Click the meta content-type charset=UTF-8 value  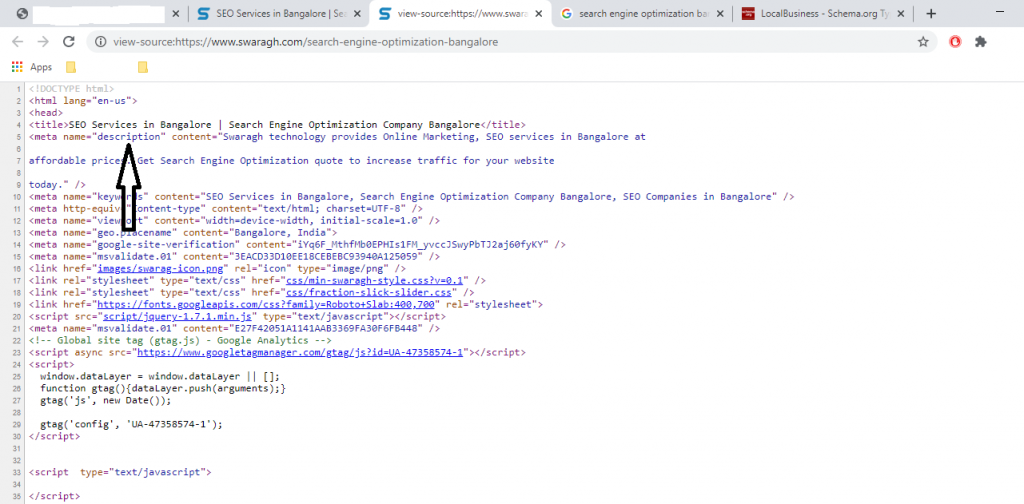click(x=319, y=208)
